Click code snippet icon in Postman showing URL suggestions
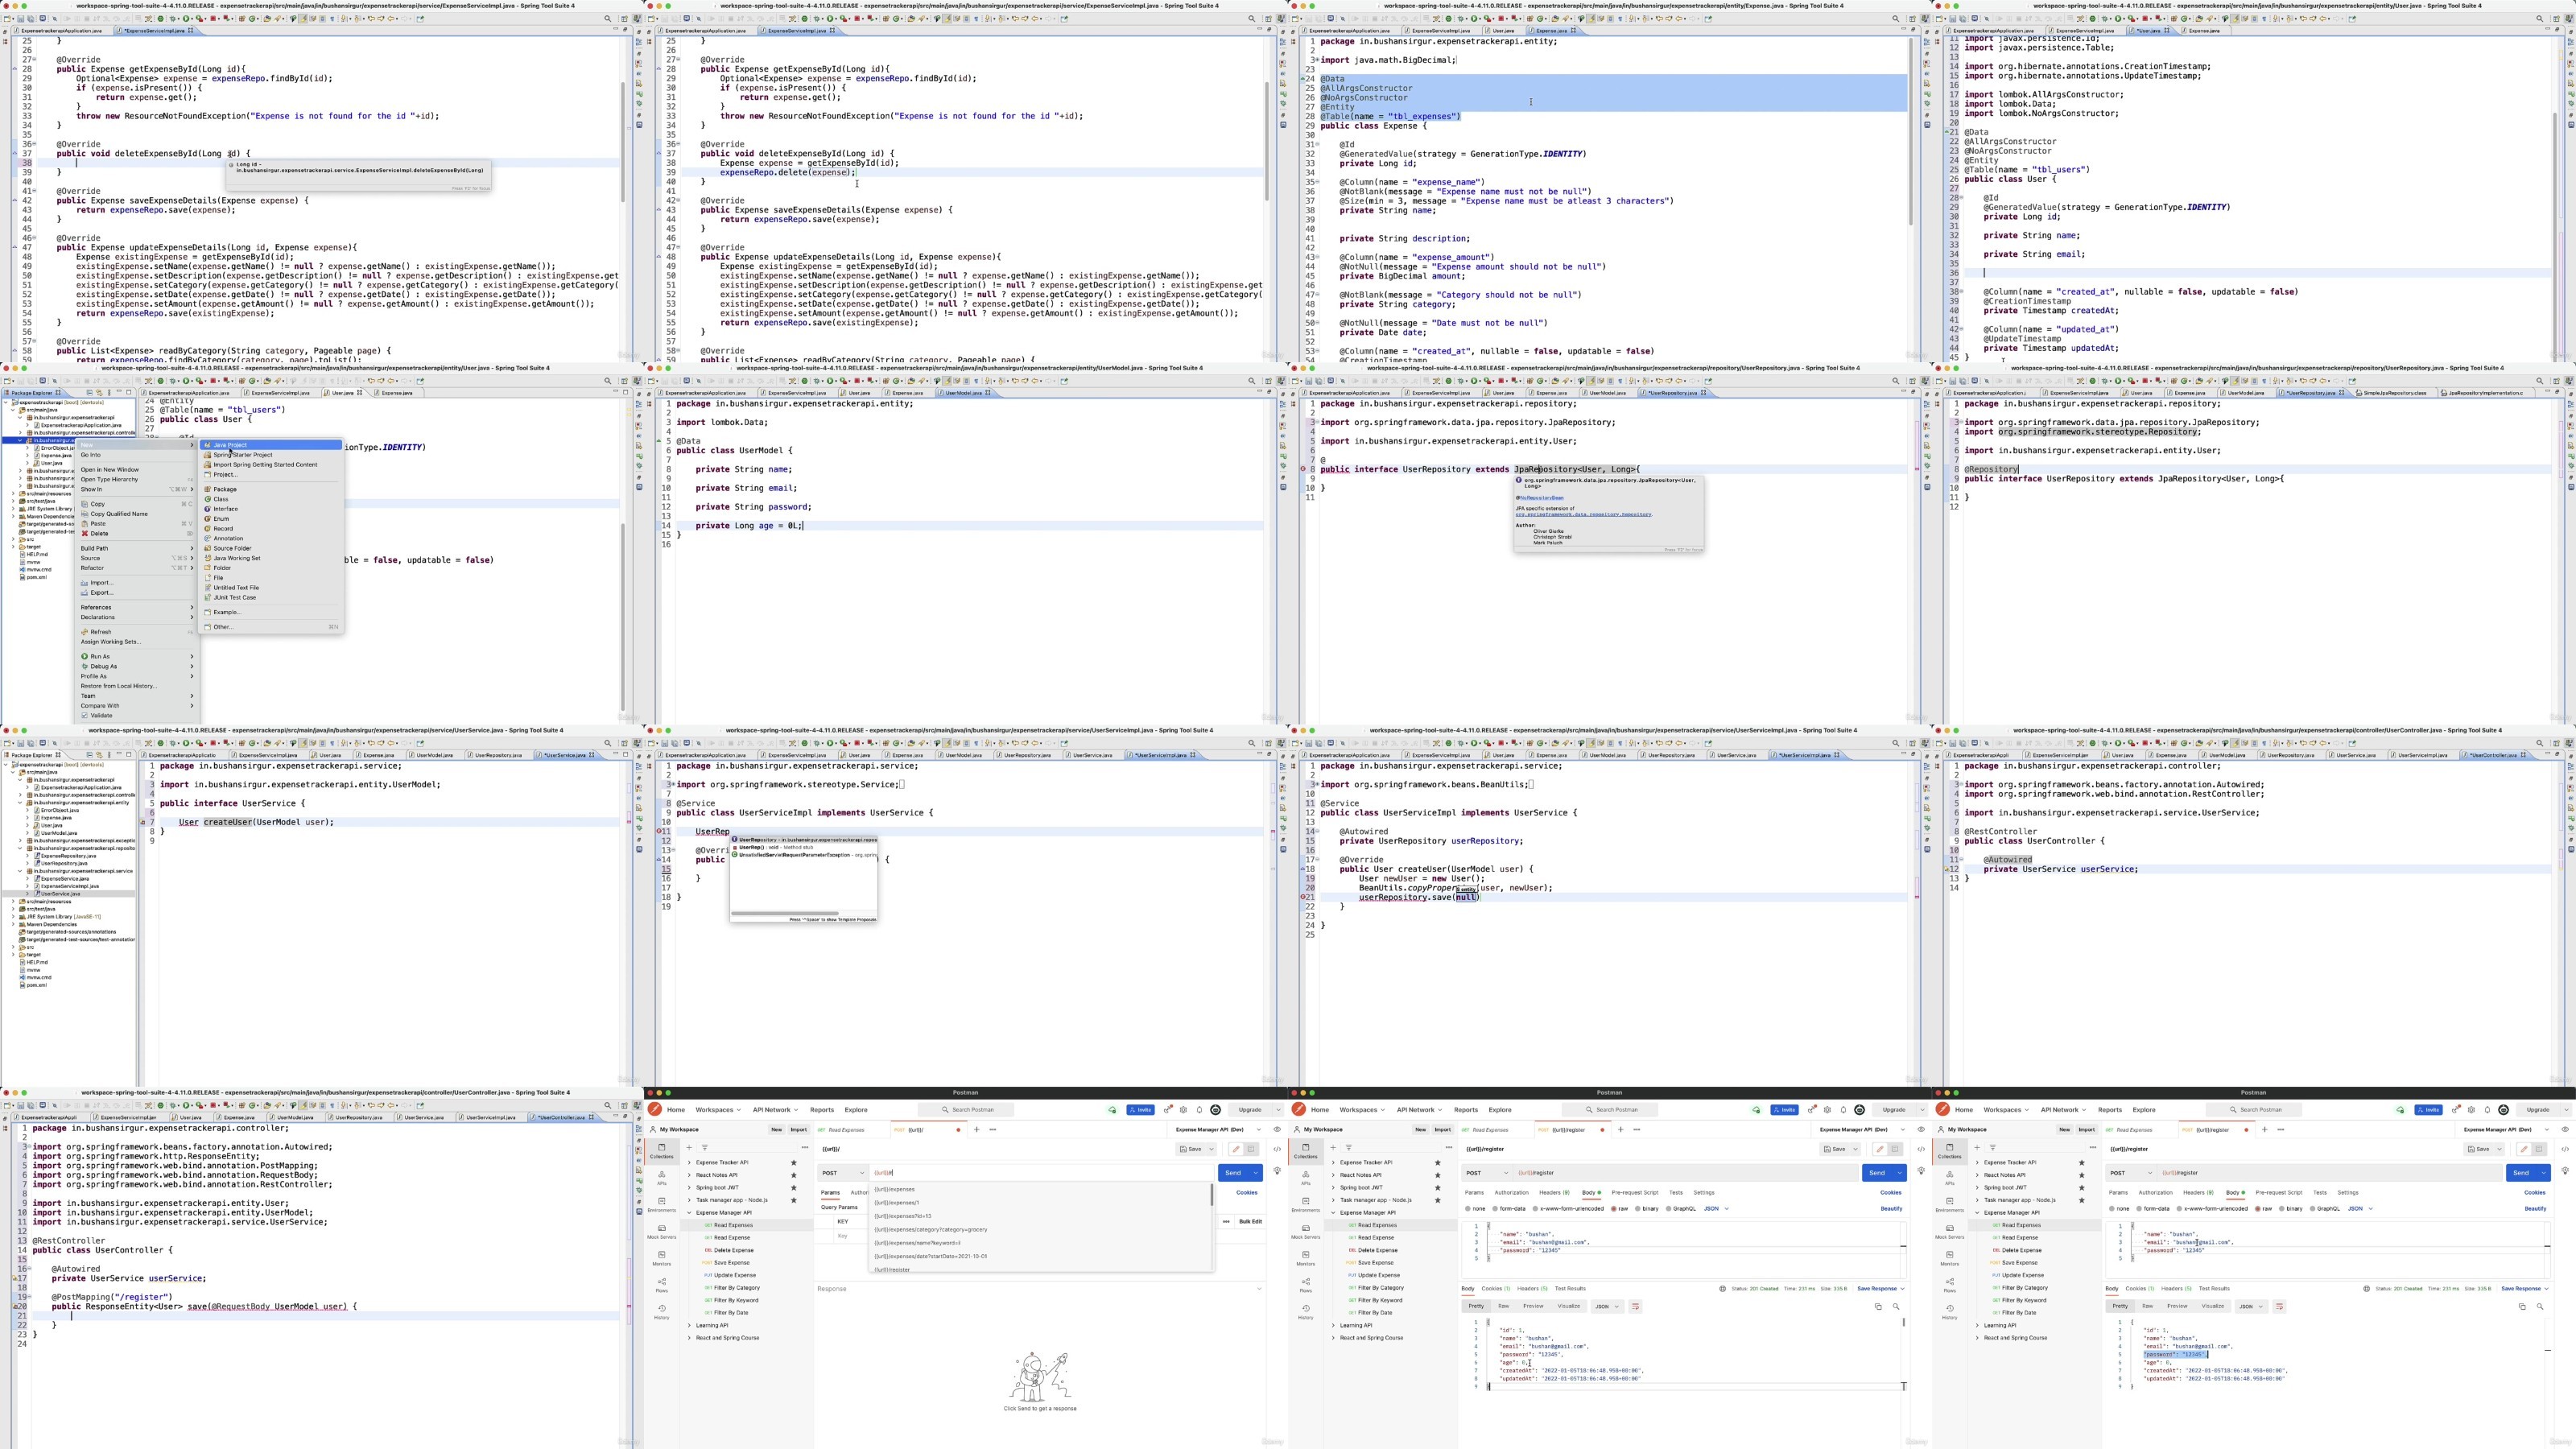This screenshot has width=2576, height=1449. 1277,1149
